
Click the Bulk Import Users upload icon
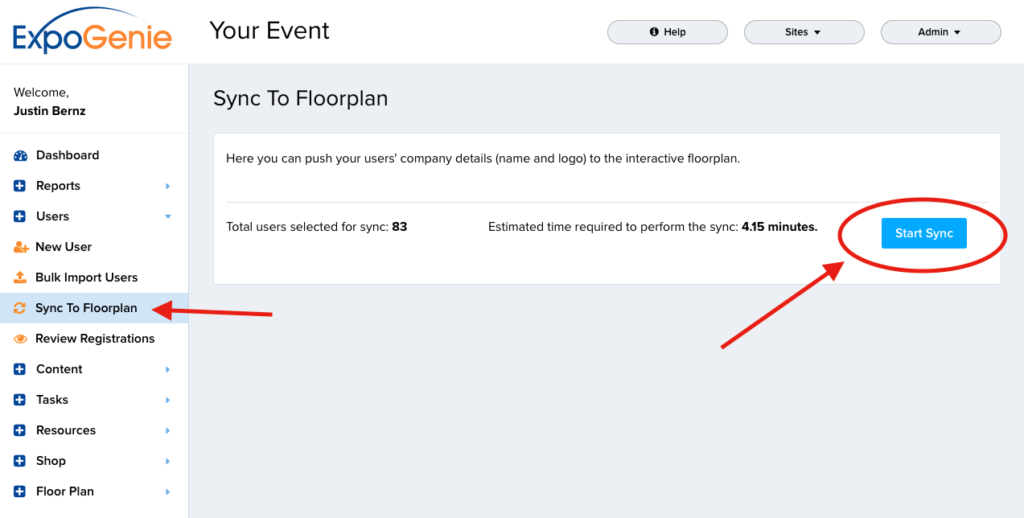click(x=20, y=278)
